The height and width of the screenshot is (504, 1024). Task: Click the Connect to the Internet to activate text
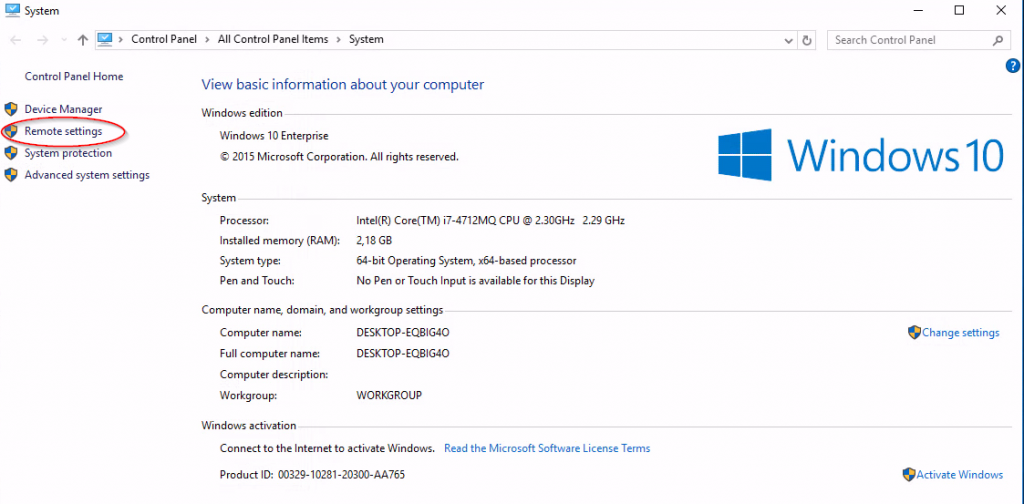pyautogui.click(x=327, y=449)
